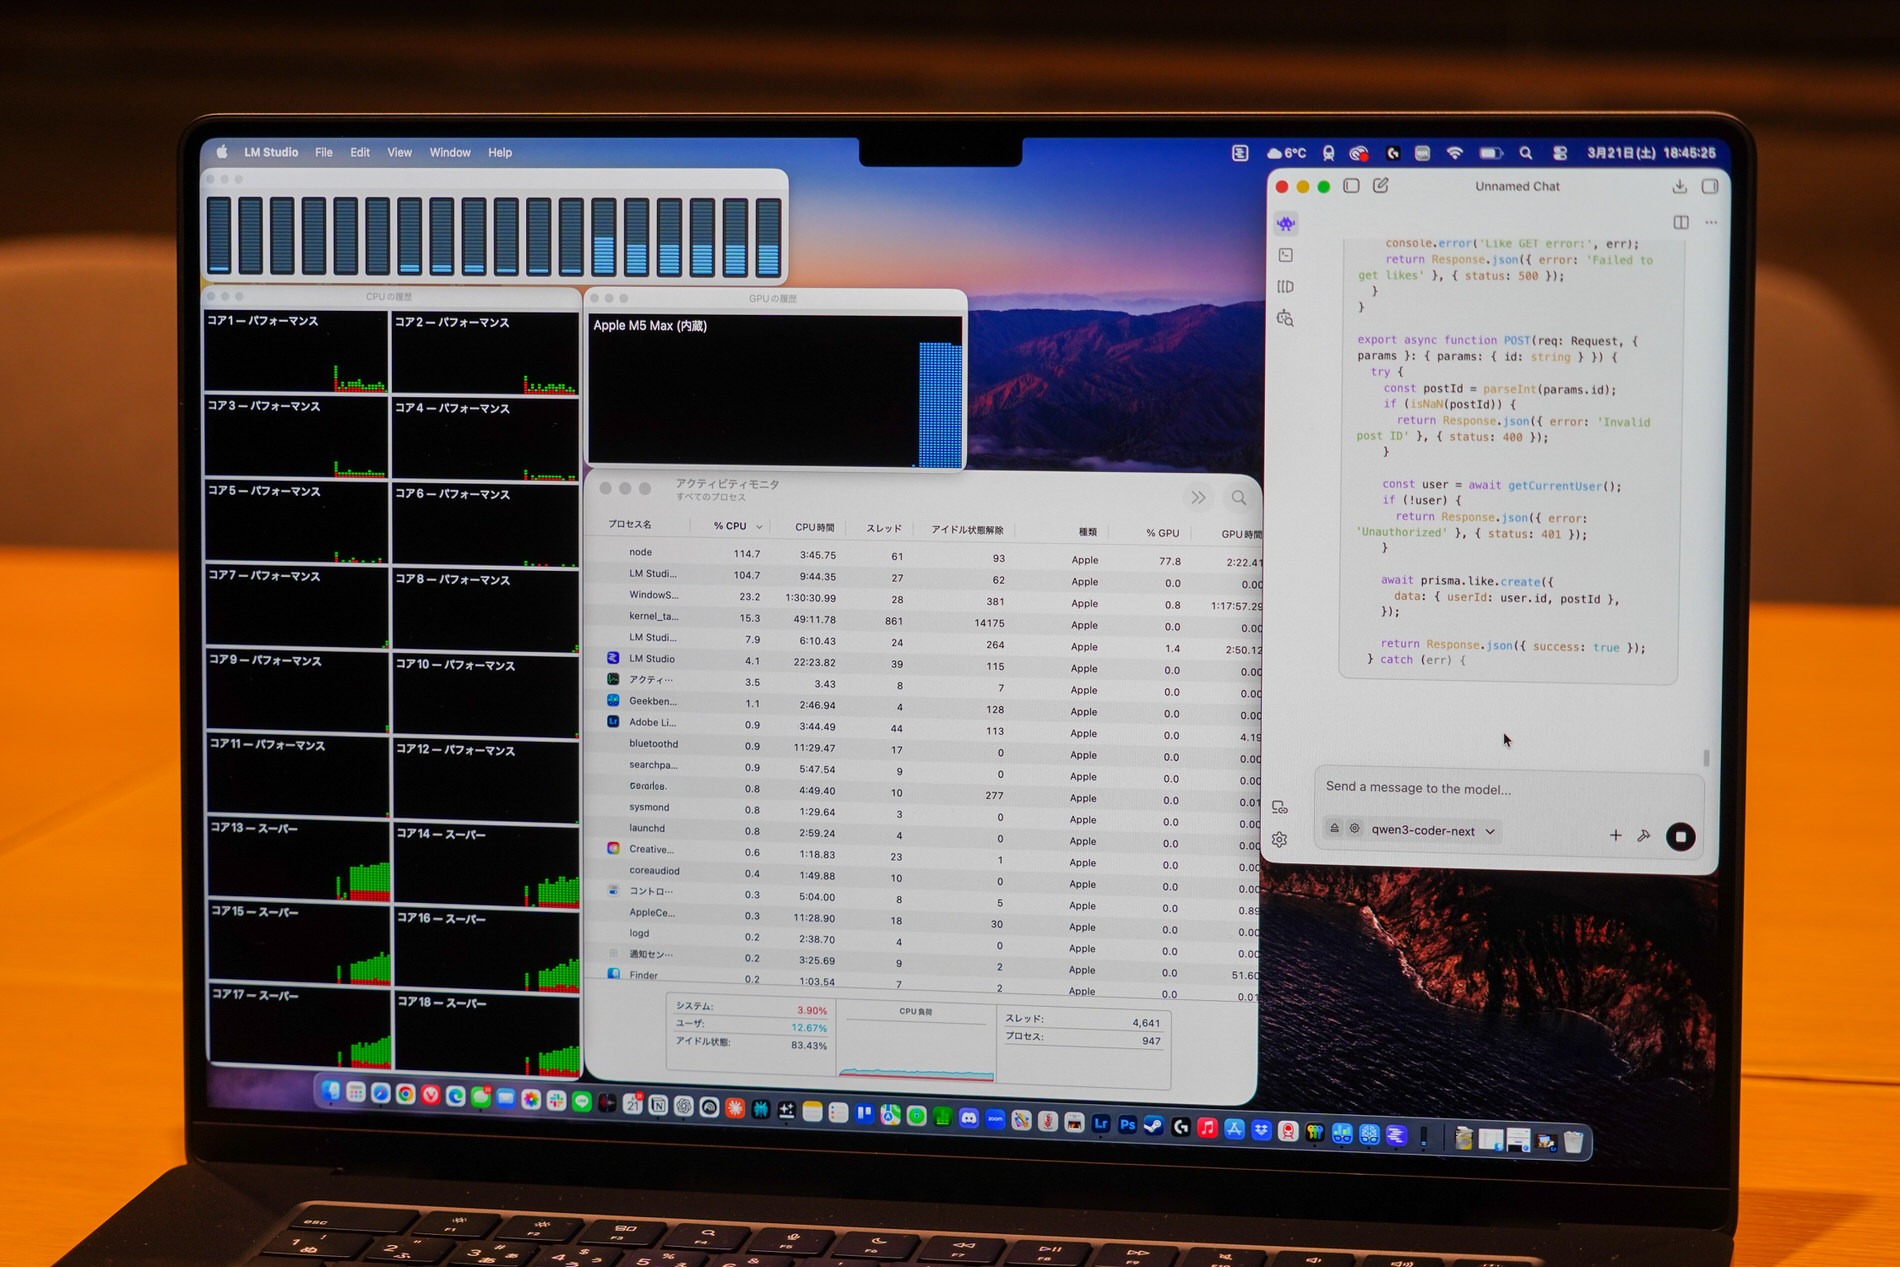This screenshot has width=1900, height=1267.
Task: Toggle the left sidebar panel in LM Studio
Action: click(x=1352, y=186)
